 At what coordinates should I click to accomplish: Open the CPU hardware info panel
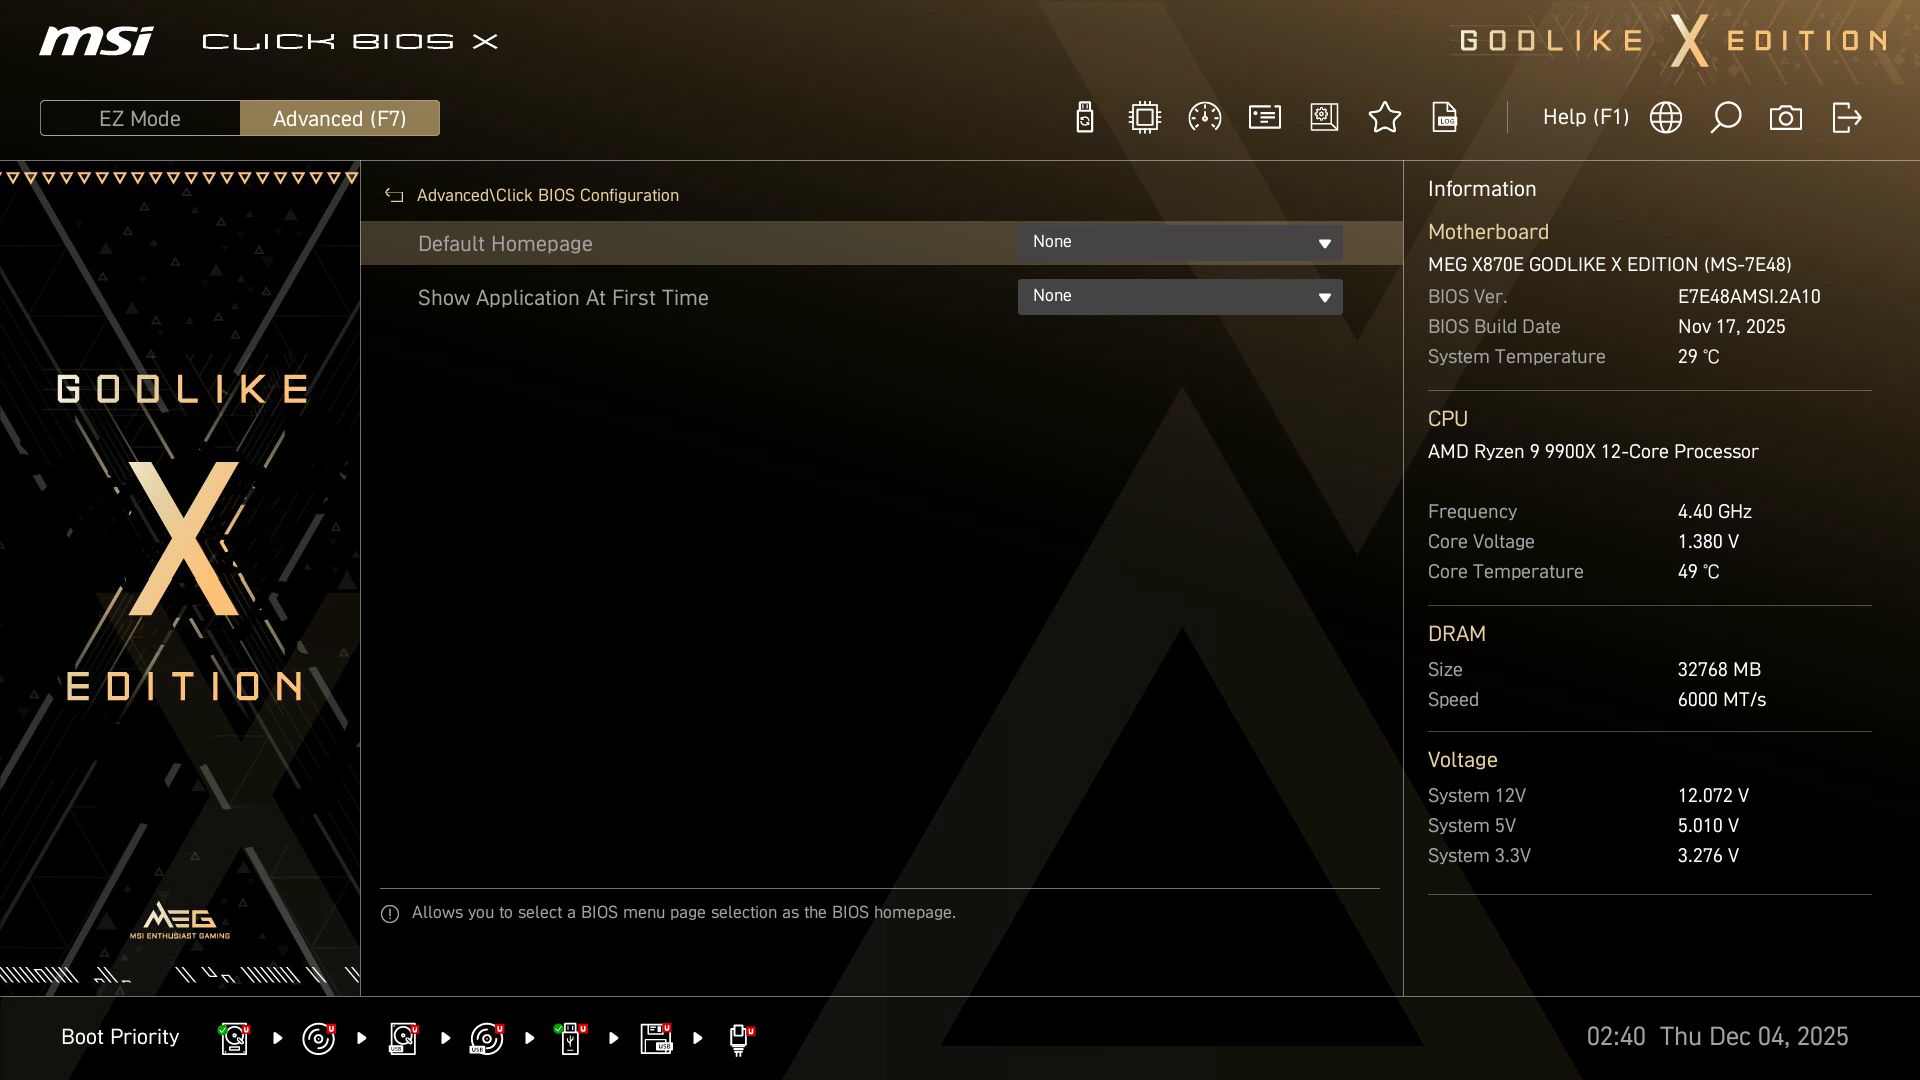pyautogui.click(x=1144, y=117)
